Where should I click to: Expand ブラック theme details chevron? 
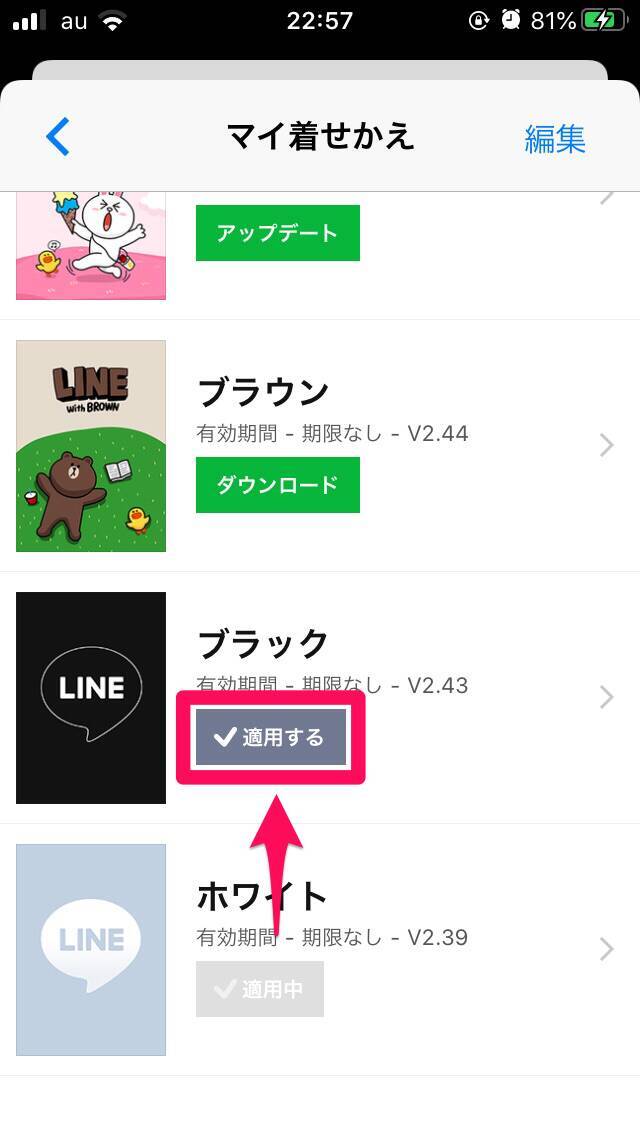pos(606,698)
